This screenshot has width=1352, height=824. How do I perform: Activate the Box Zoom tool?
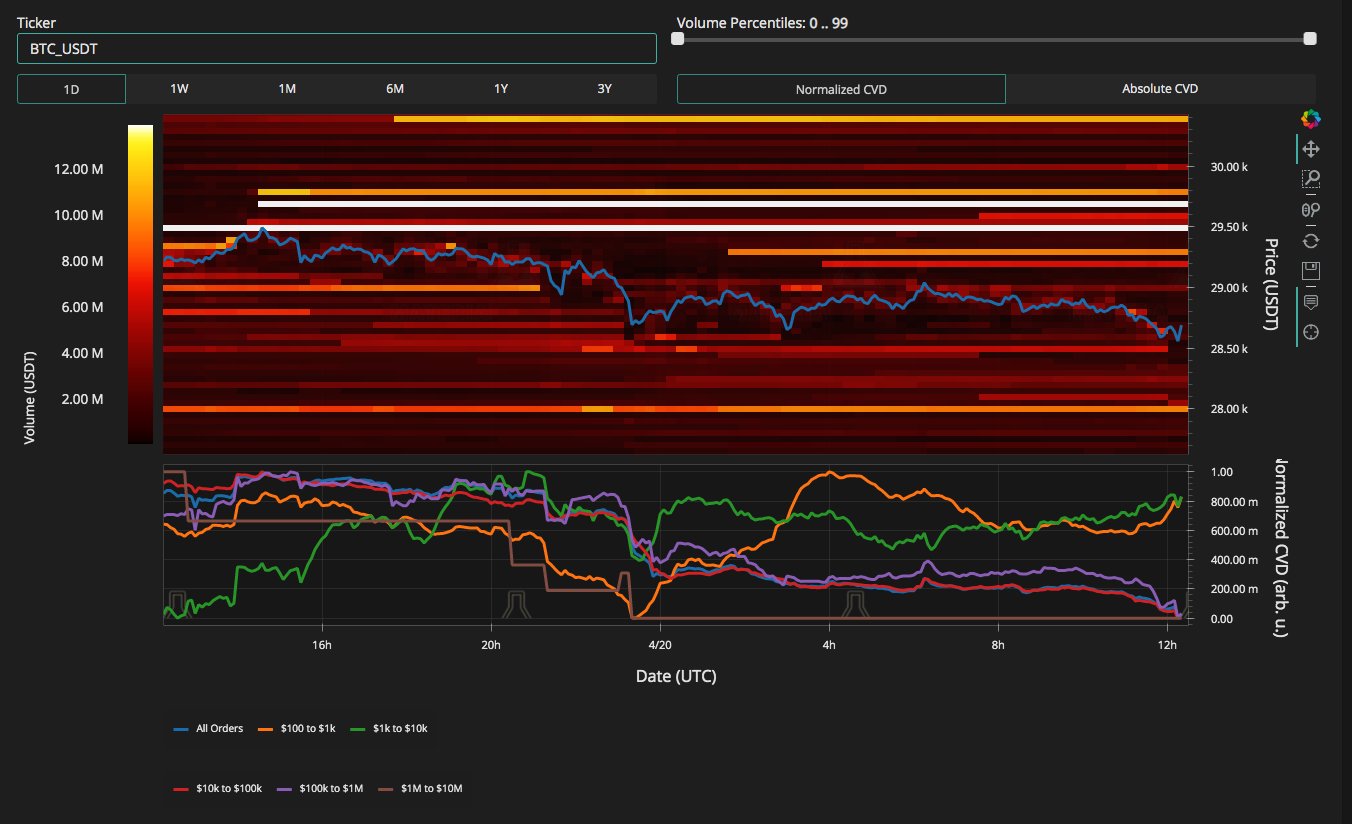(x=1310, y=179)
